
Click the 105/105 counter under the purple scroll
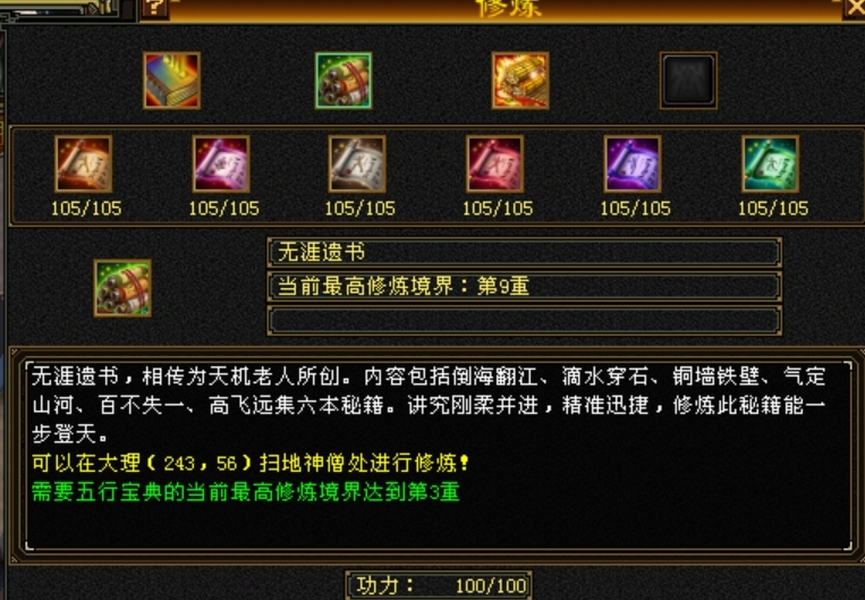click(x=636, y=208)
